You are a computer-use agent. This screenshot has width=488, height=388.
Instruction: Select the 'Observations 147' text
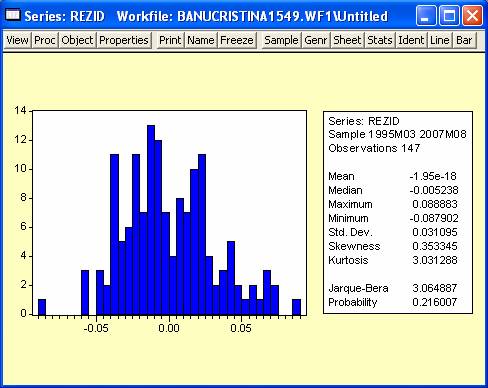point(374,148)
